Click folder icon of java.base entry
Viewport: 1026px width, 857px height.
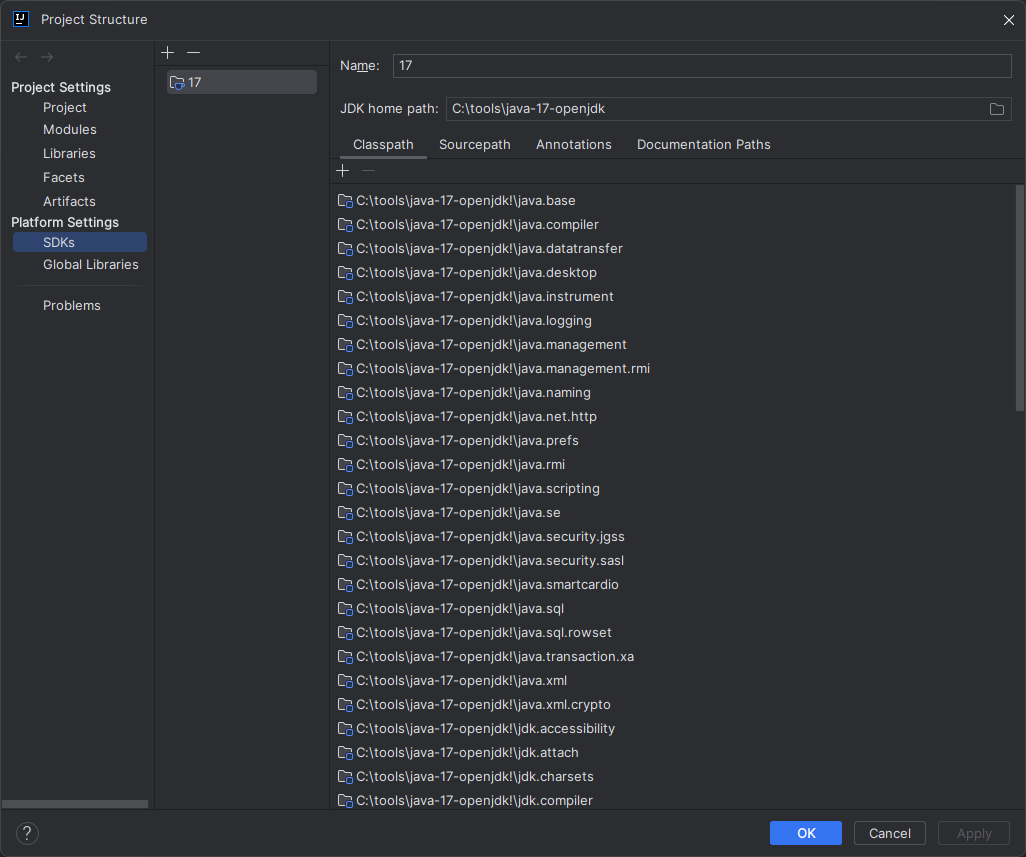click(x=345, y=201)
